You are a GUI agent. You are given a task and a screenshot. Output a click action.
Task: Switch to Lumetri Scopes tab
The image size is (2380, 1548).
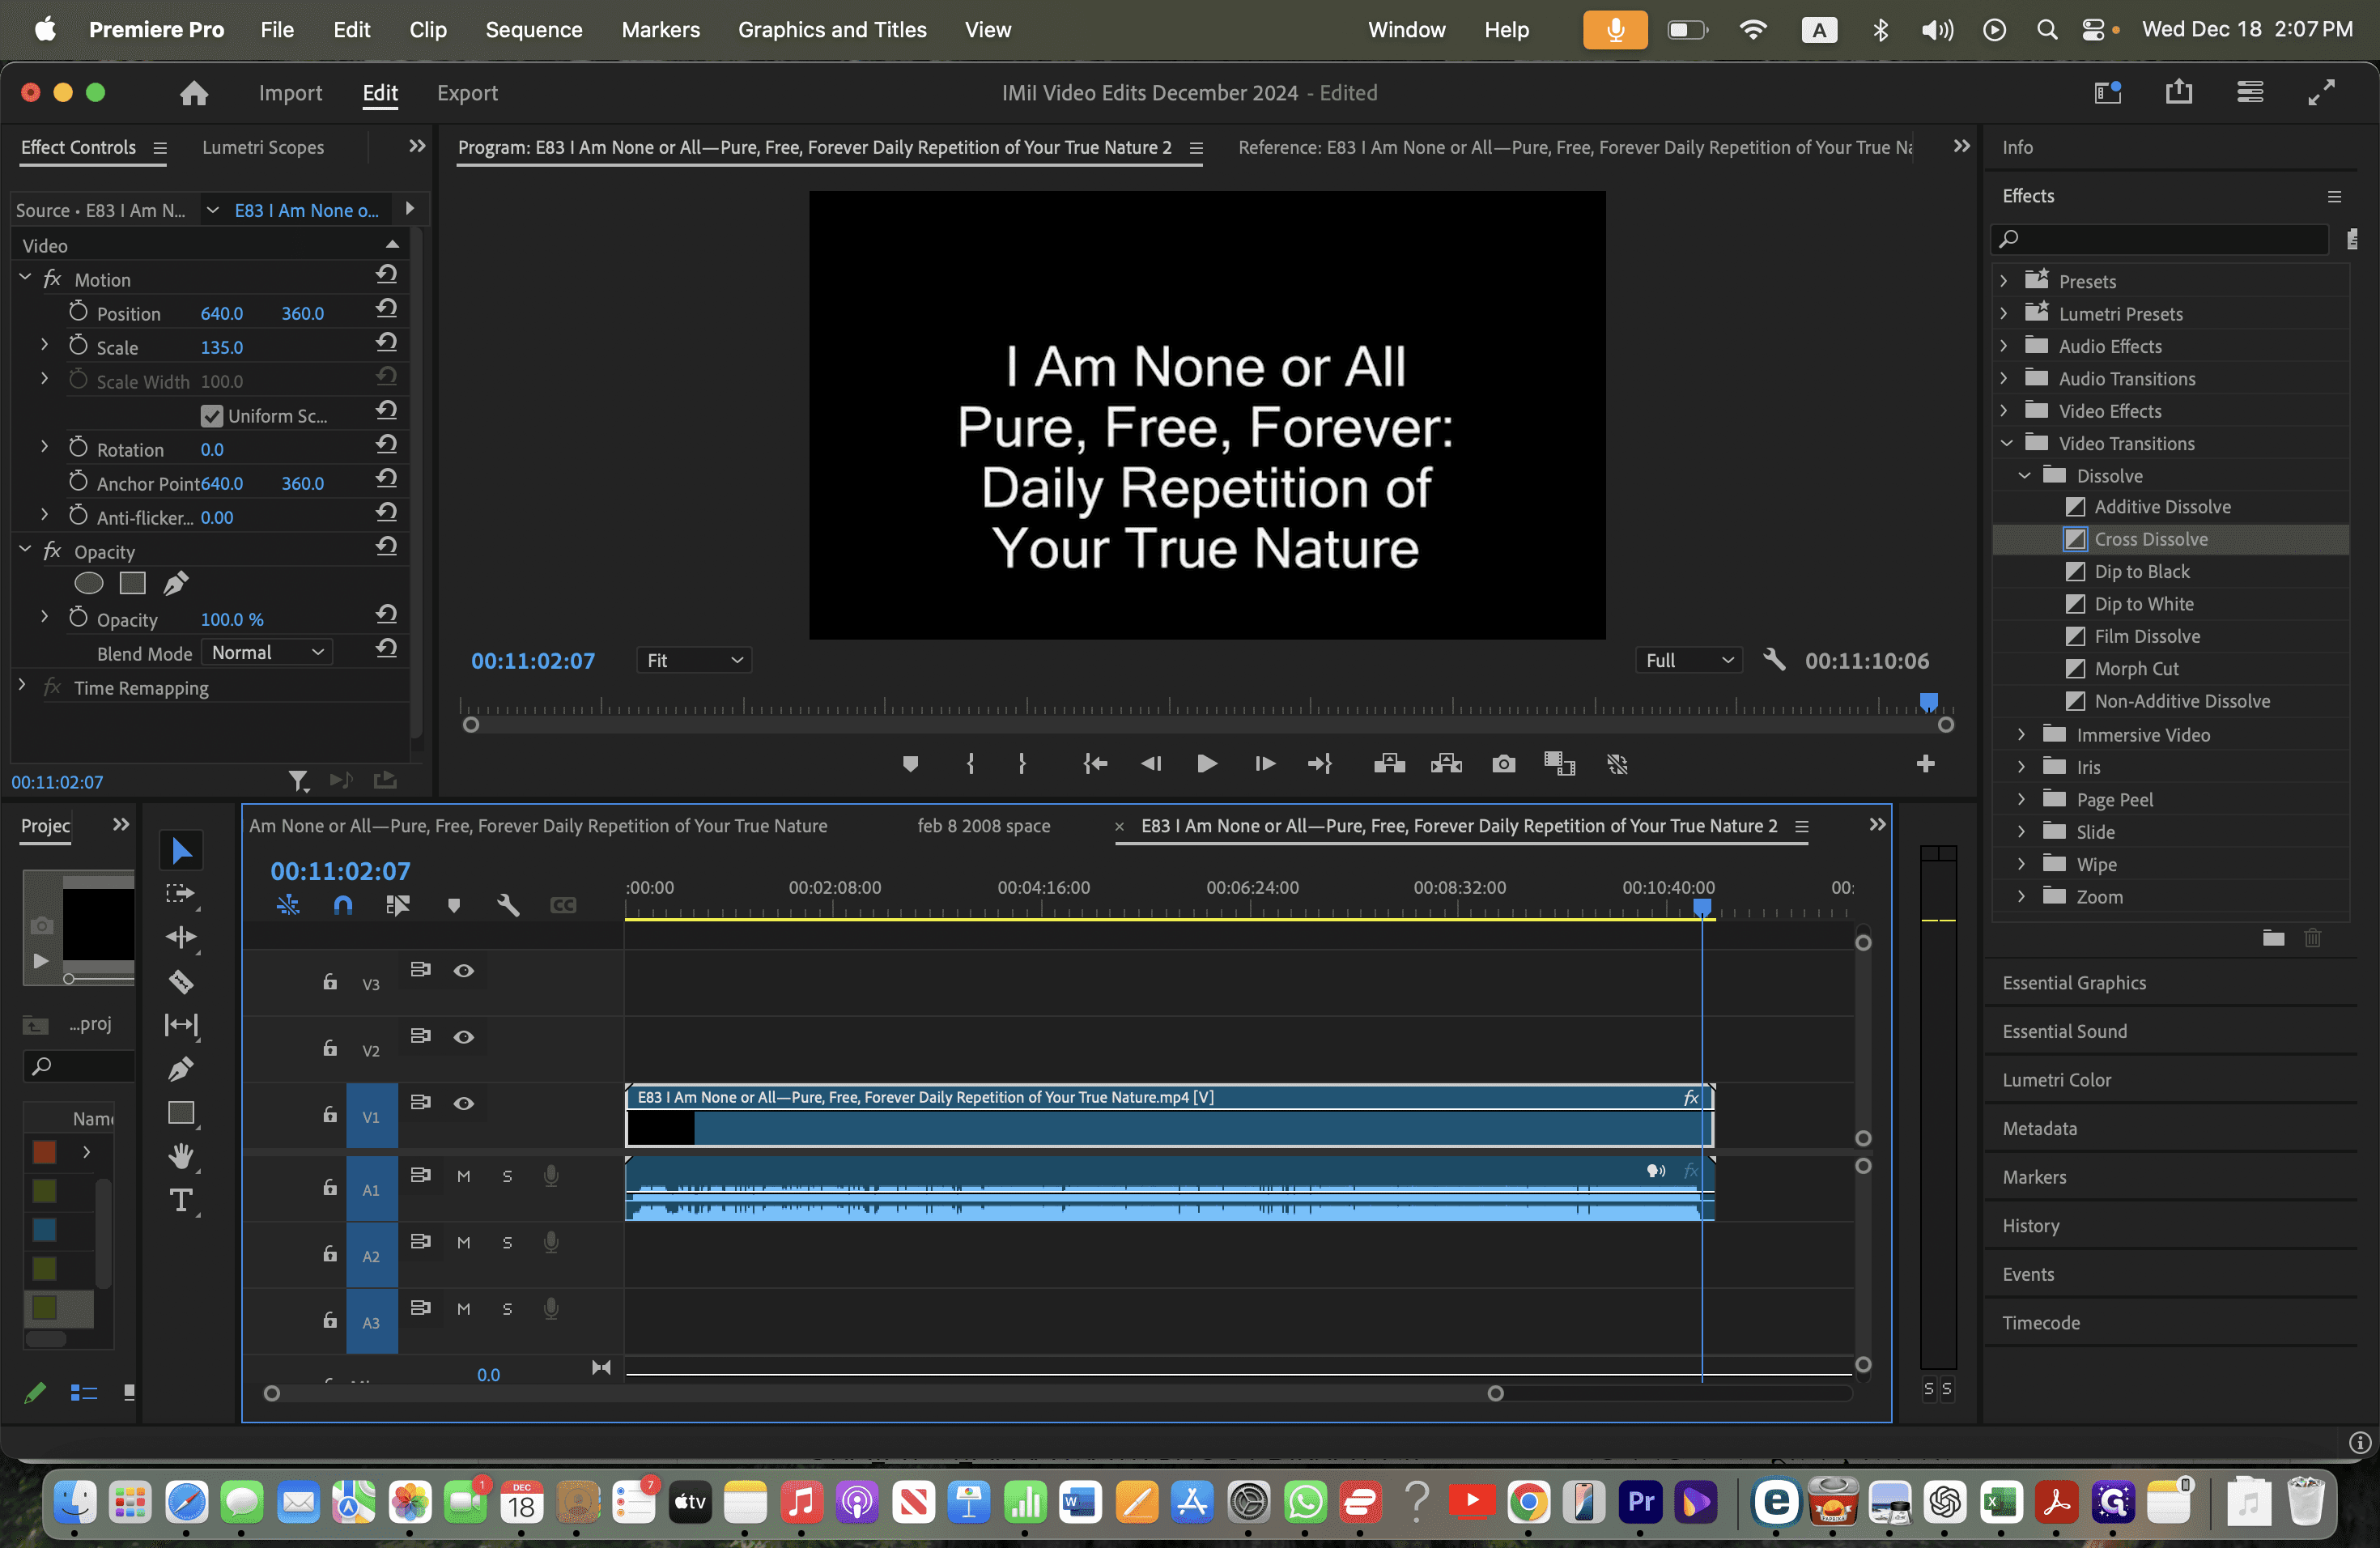pos(263,147)
